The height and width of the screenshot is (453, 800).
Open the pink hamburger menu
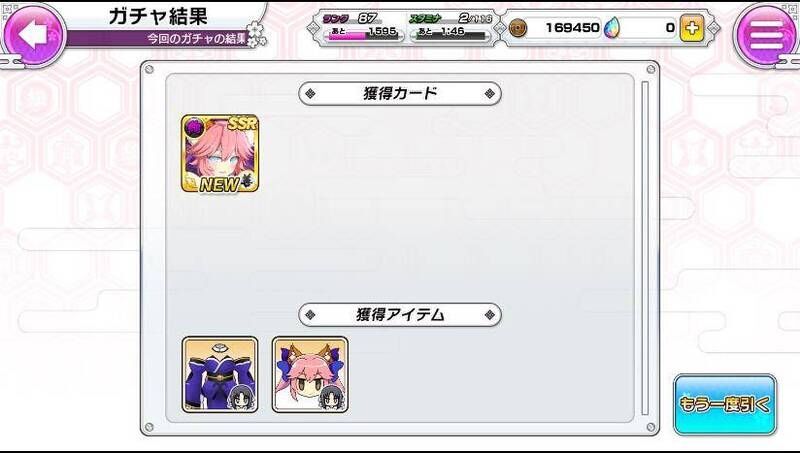[765, 34]
